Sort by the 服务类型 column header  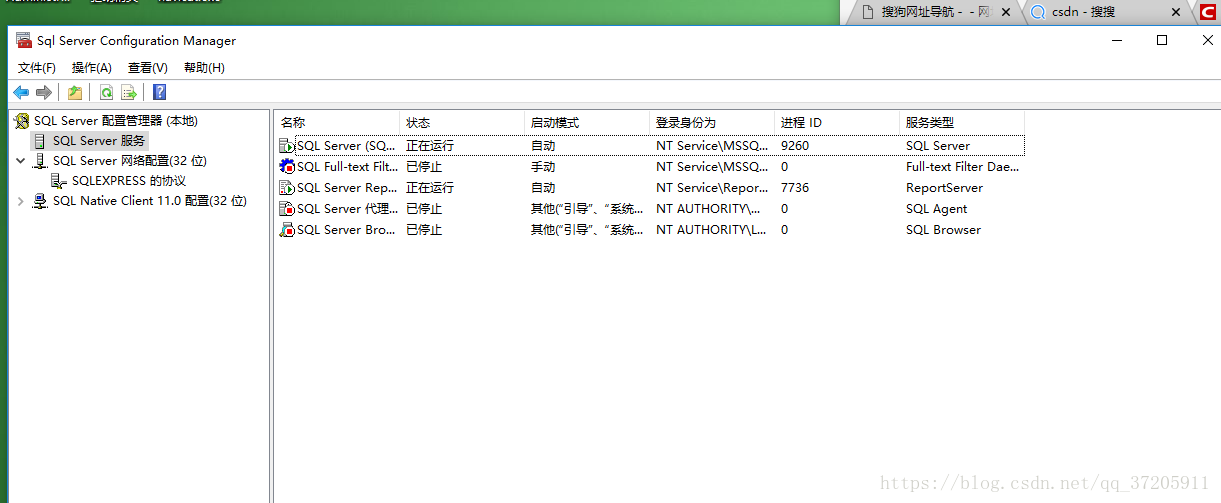click(x=961, y=122)
